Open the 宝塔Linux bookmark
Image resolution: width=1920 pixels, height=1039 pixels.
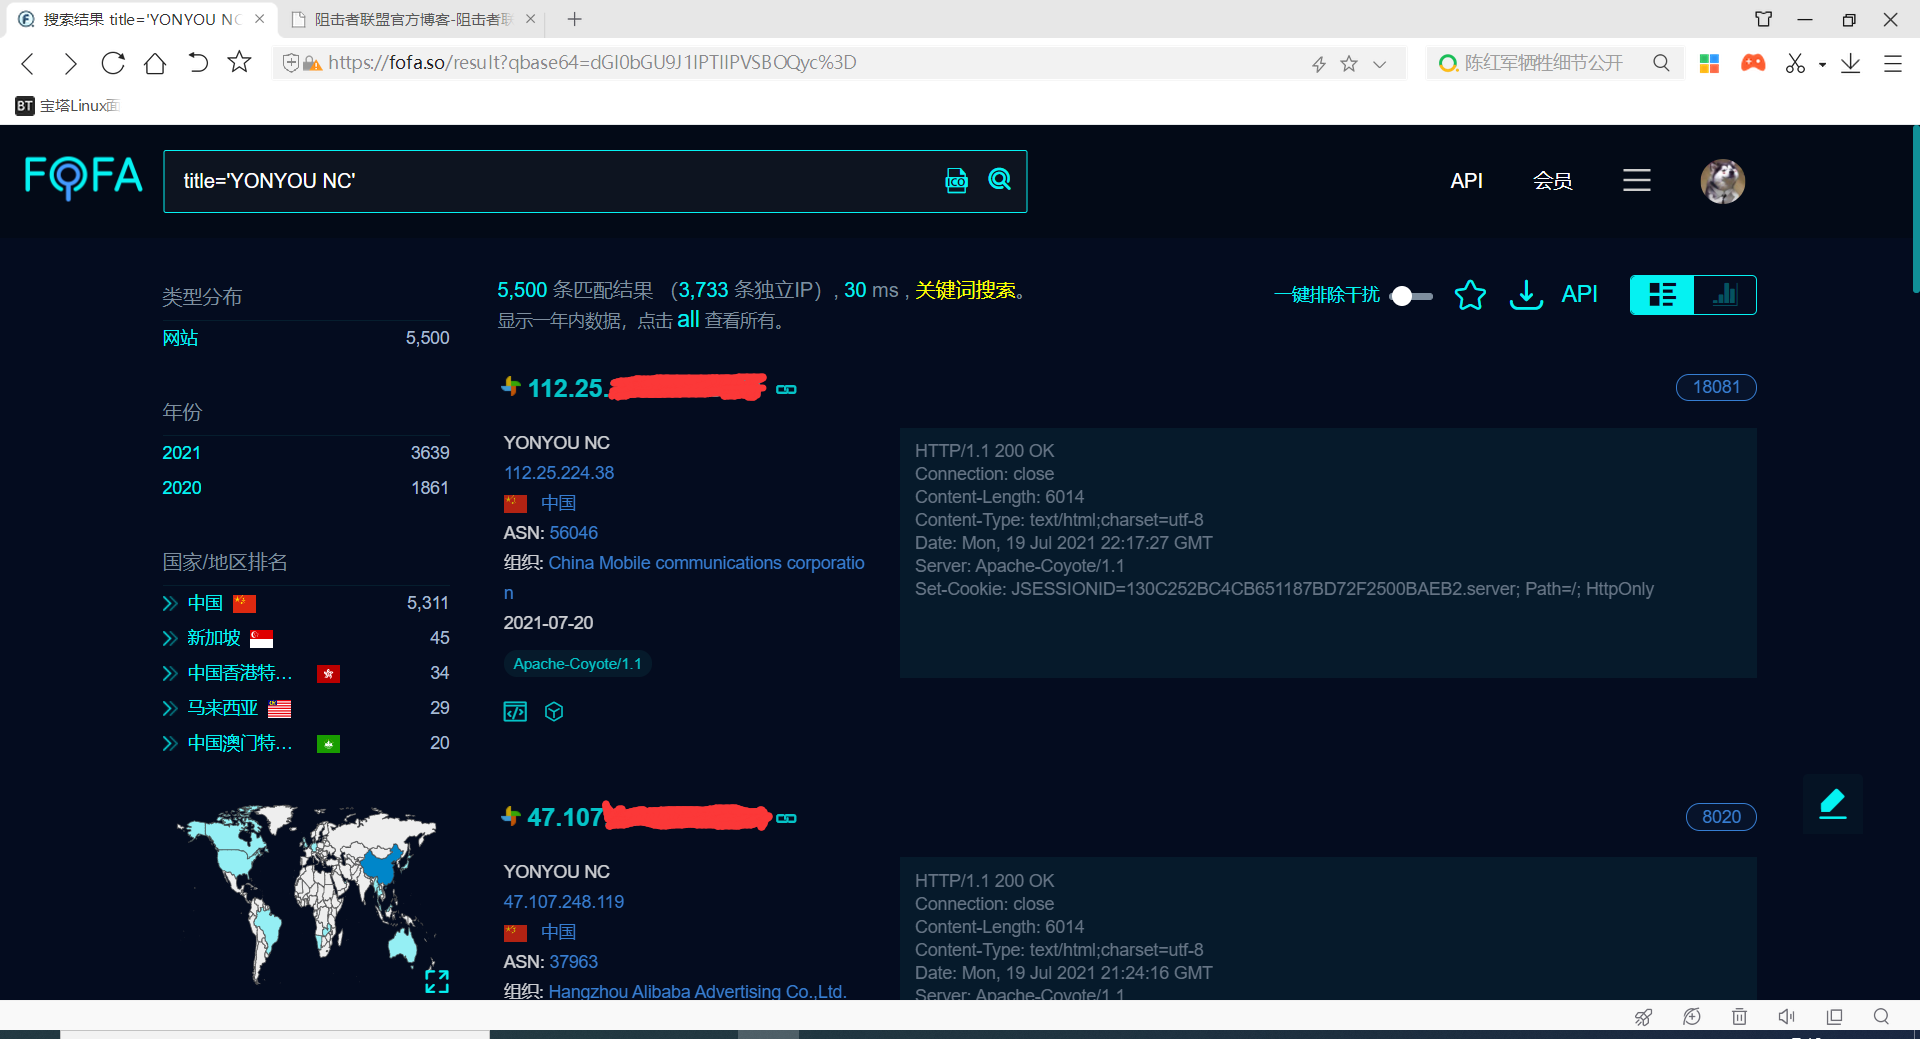coord(67,106)
